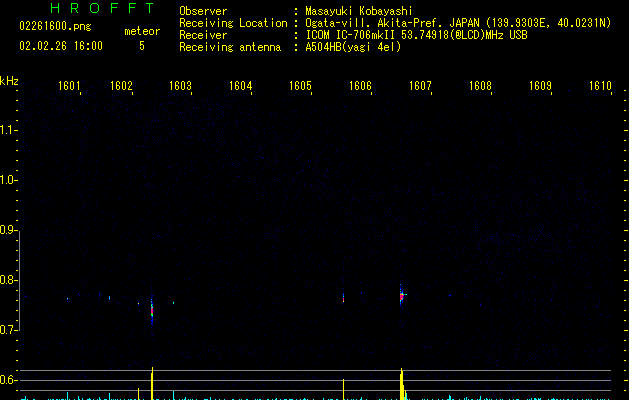Click the 1.1 kHz frequency label
This screenshot has height=400, width=629.
pyautogui.click(x=8, y=130)
